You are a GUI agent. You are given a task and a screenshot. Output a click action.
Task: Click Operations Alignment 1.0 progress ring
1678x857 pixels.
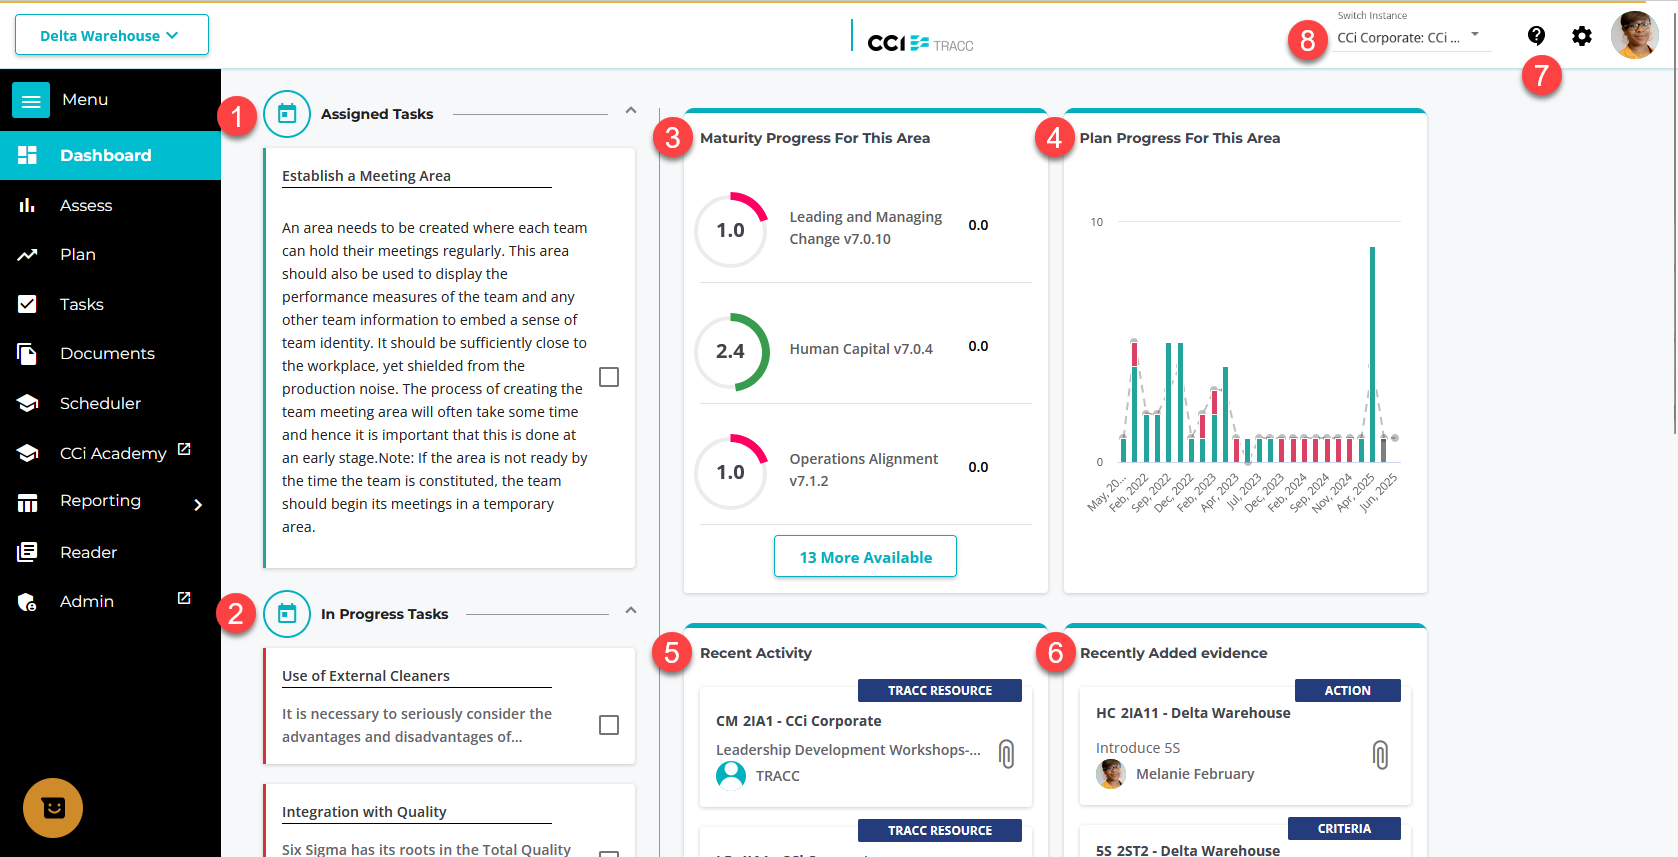[731, 472]
